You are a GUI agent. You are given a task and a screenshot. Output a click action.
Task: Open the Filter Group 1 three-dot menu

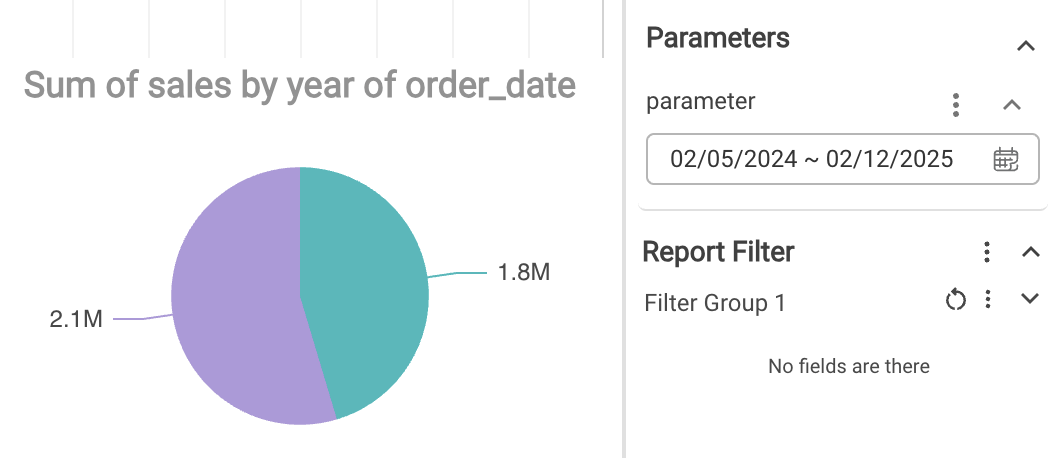pos(988,300)
